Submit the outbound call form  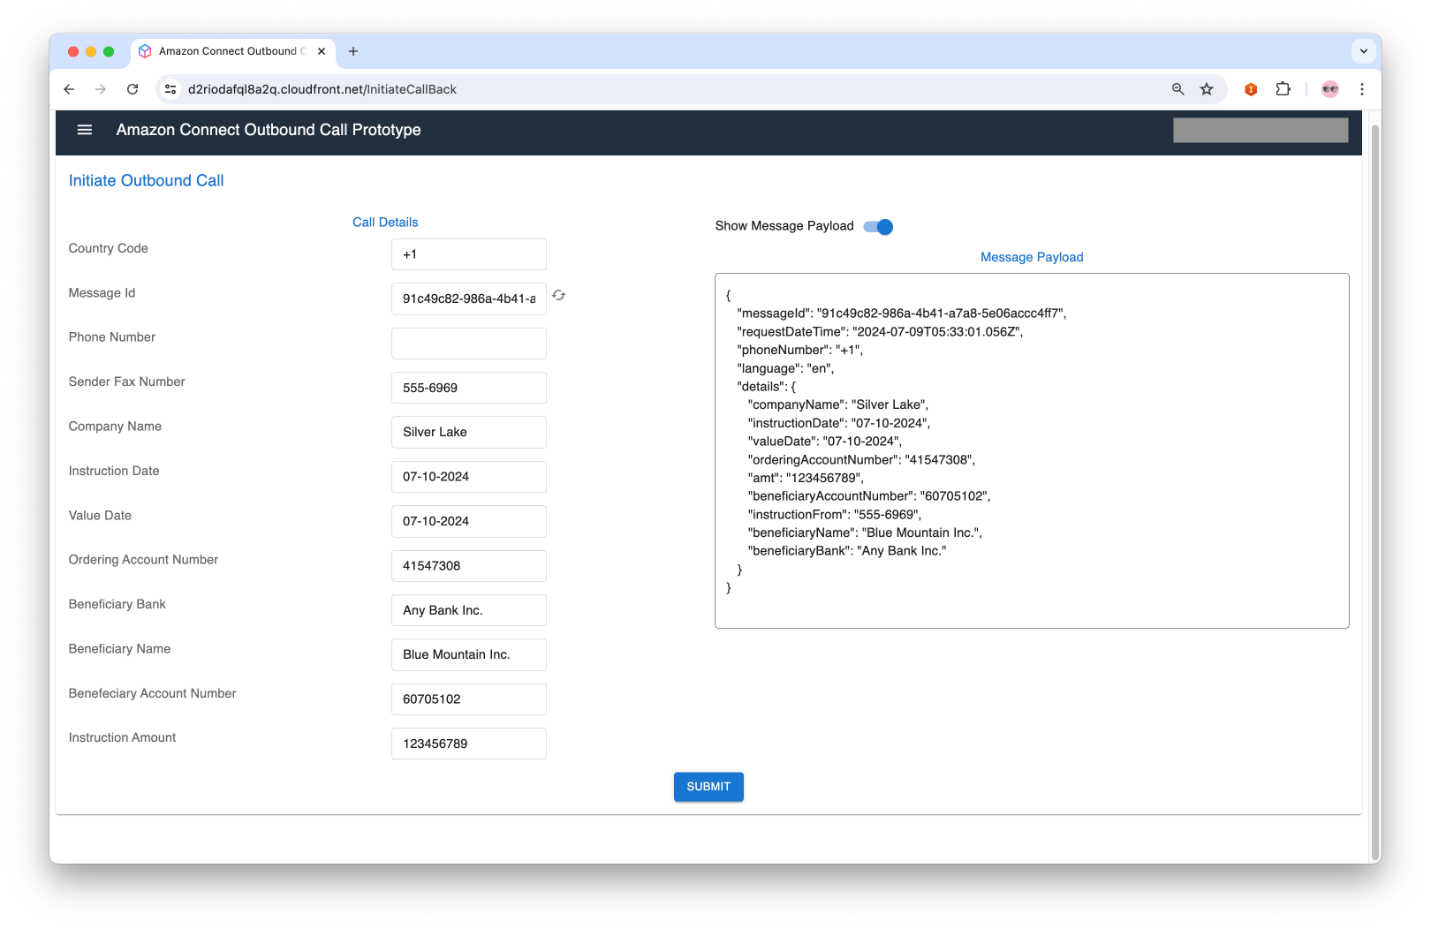pyautogui.click(x=709, y=787)
